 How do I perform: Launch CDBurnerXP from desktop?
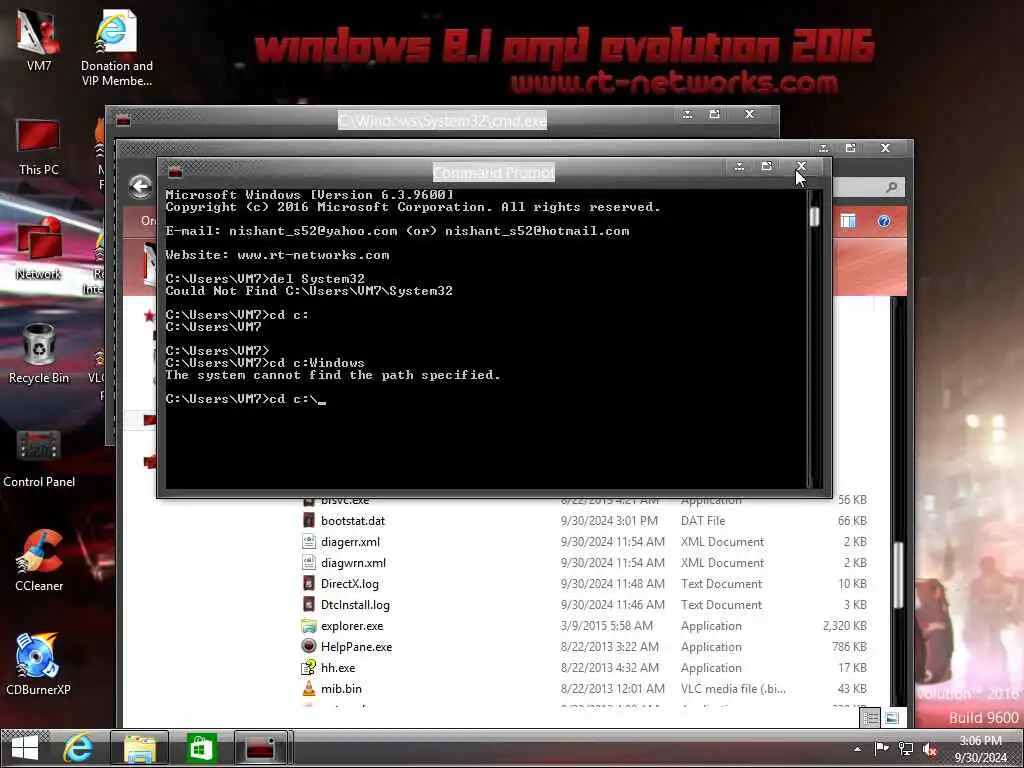tap(39, 664)
